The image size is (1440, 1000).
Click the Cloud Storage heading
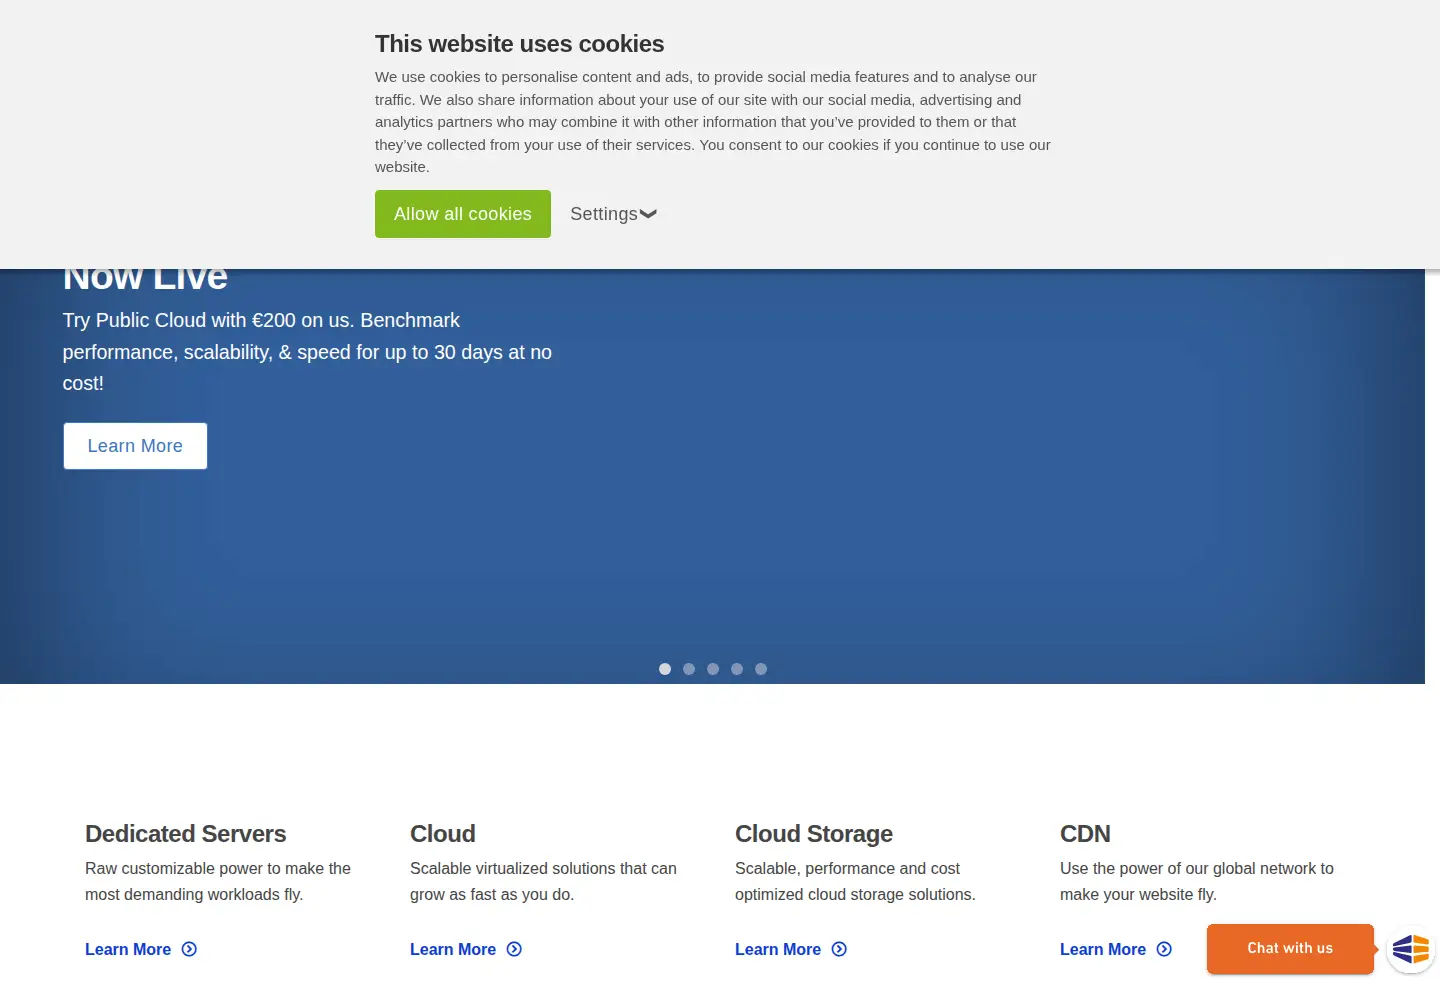814,834
